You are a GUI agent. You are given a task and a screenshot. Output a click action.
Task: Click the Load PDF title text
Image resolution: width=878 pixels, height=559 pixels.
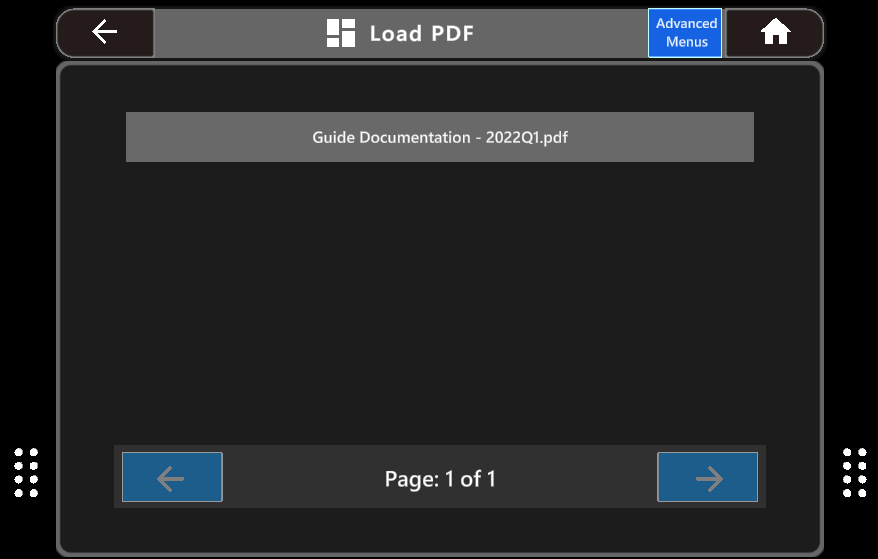[x=421, y=33]
